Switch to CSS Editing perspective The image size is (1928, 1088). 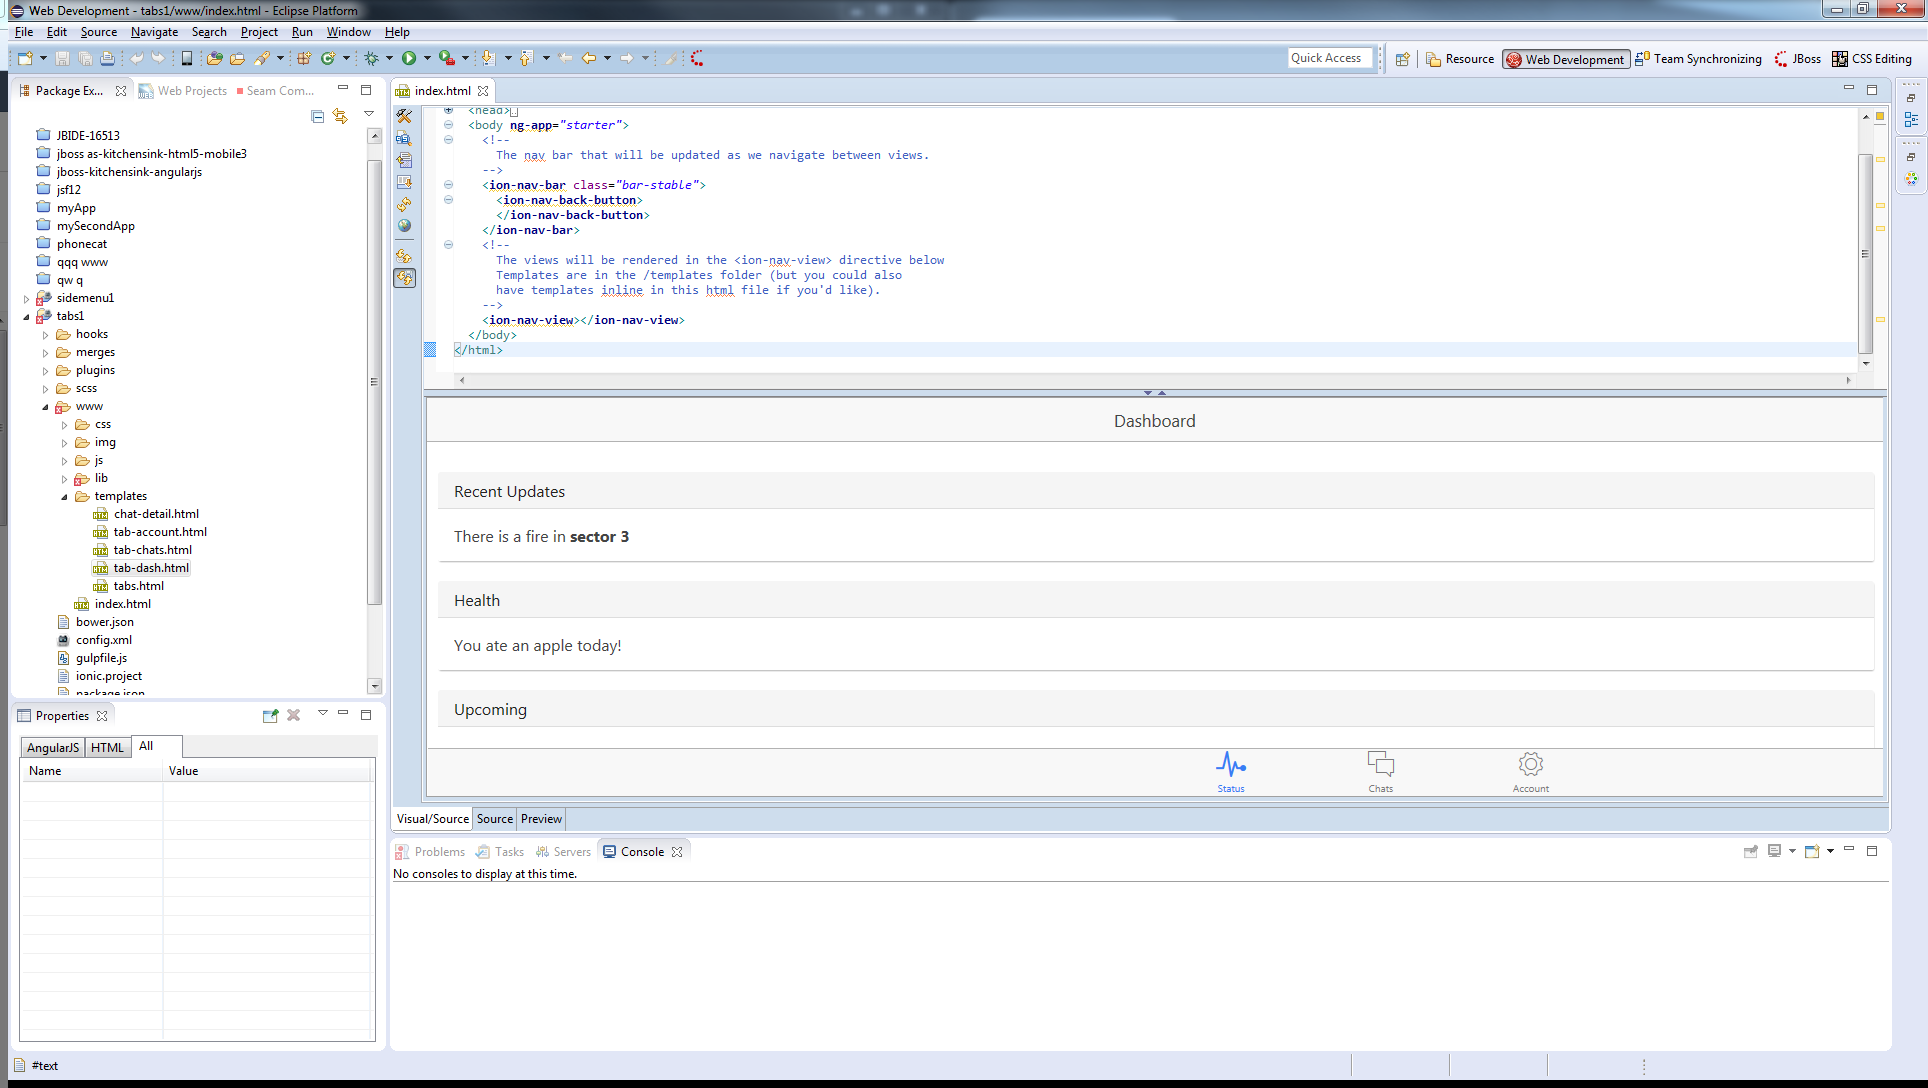point(1871,59)
